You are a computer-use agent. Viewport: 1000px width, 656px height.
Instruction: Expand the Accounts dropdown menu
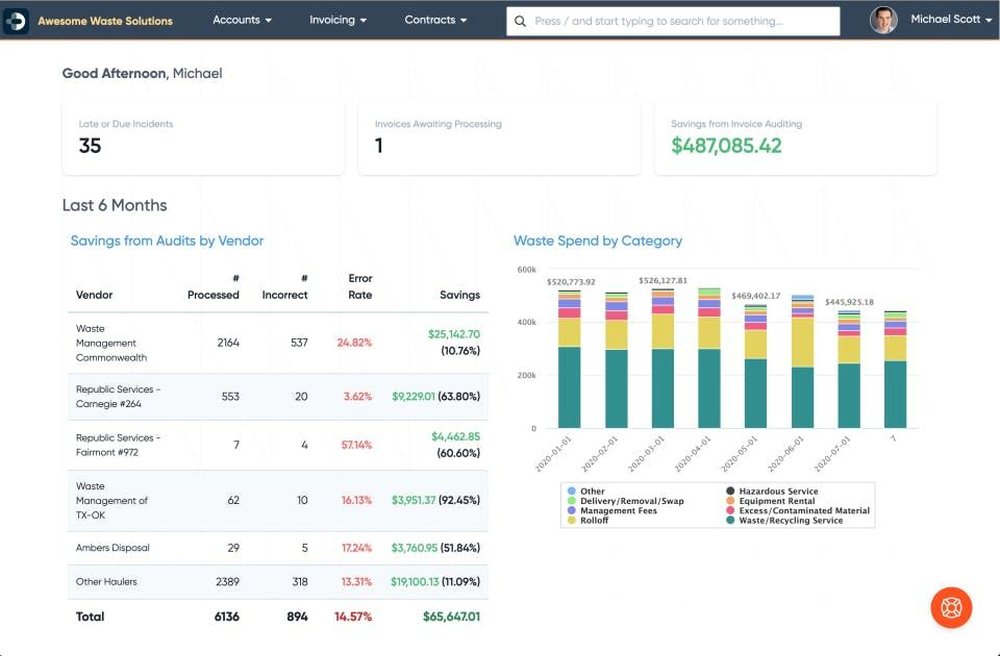242,20
